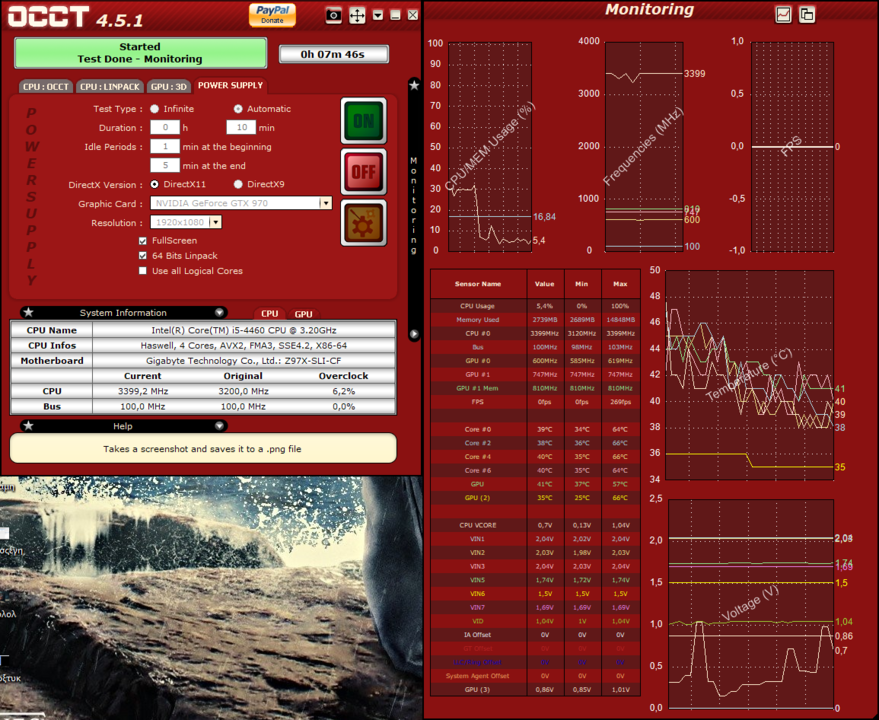Image resolution: width=879 pixels, height=720 pixels.
Task: Click the CPU Usage sensor row
Action: 535,306
